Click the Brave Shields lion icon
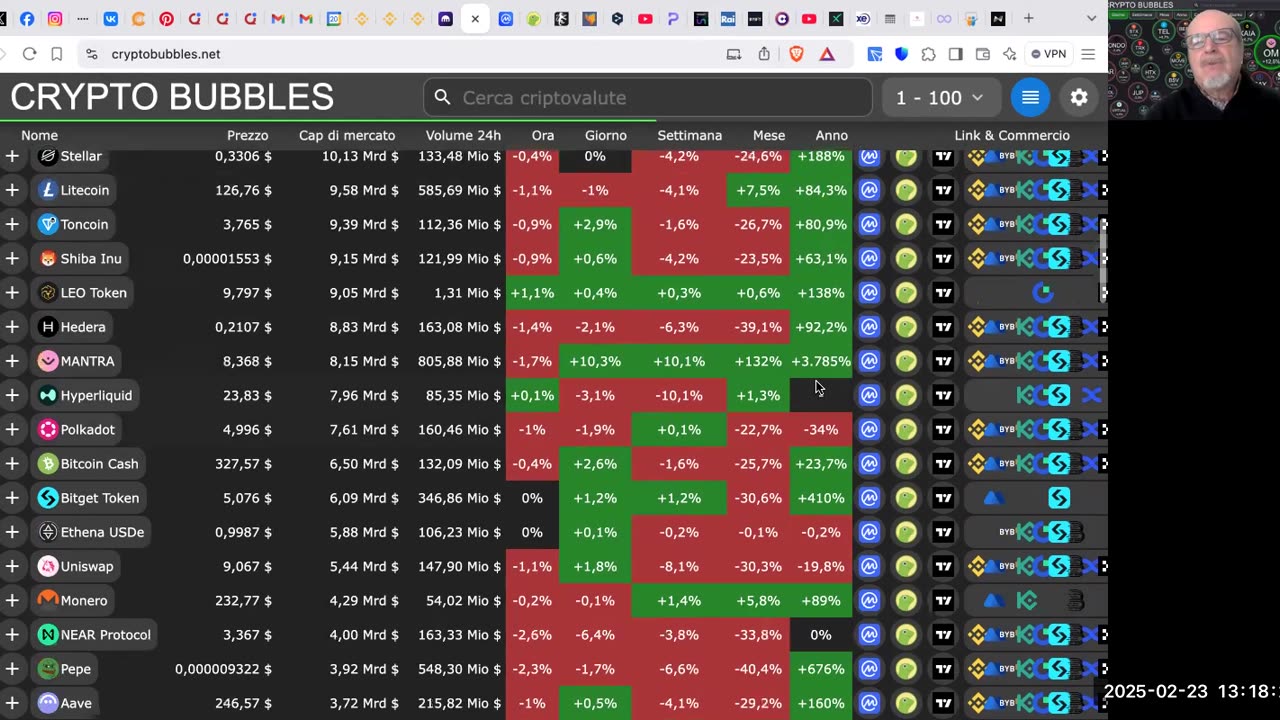 point(796,54)
